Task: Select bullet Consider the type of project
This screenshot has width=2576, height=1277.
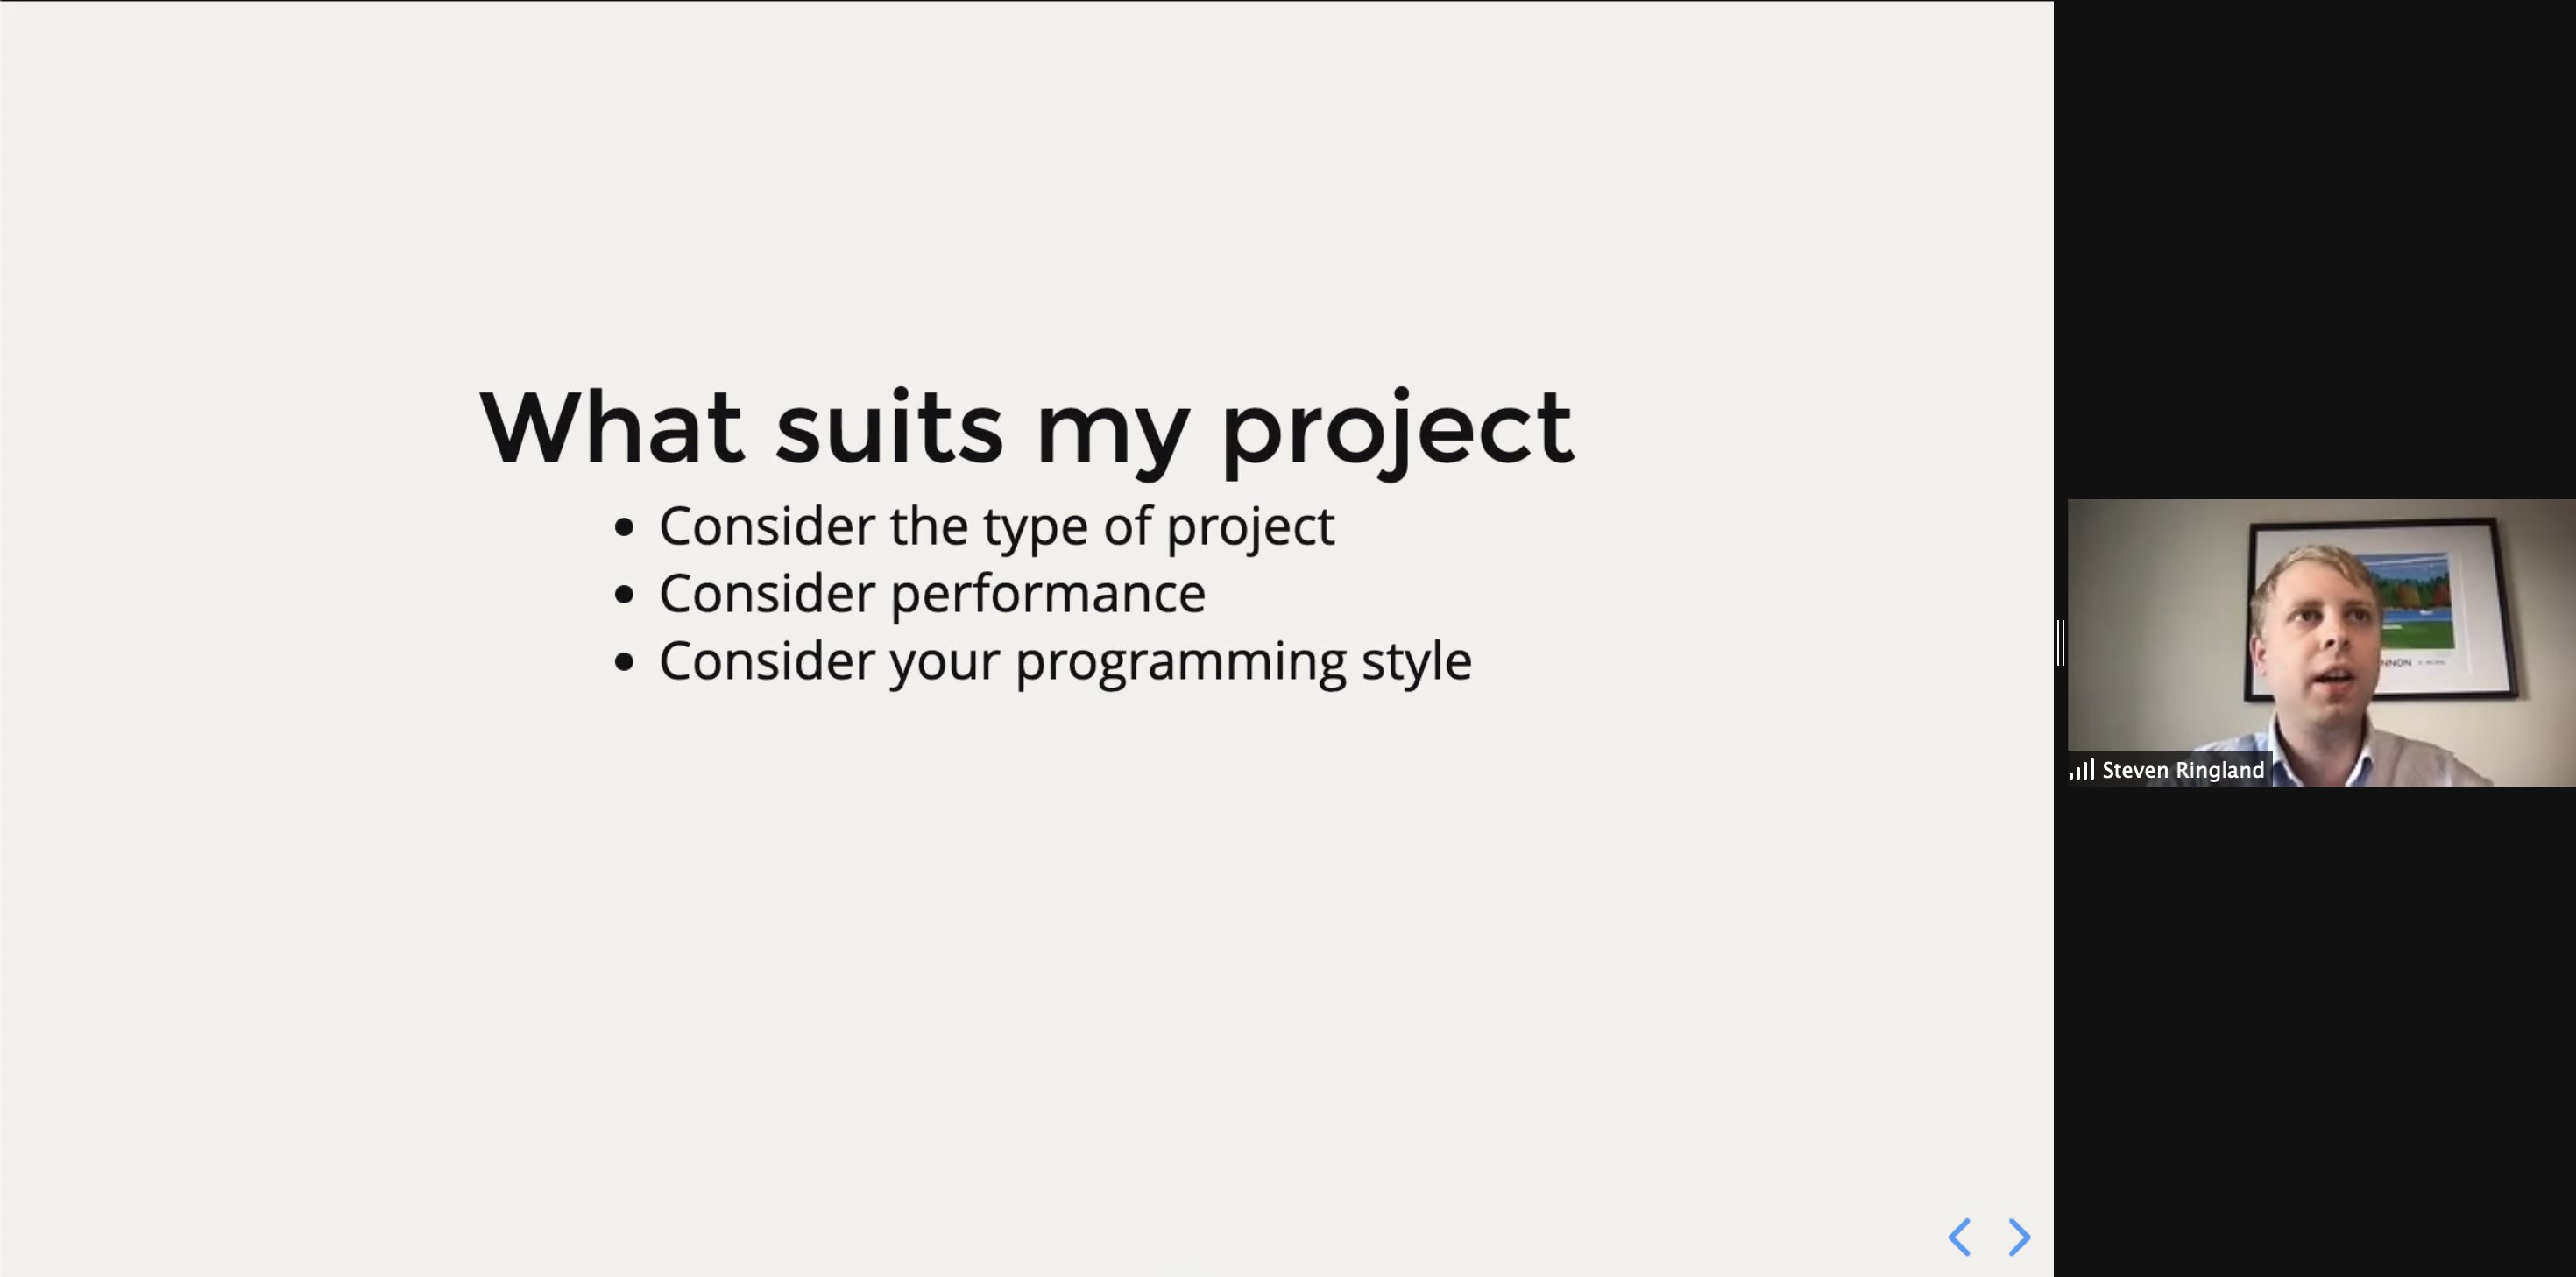Action: pyautogui.click(x=996, y=526)
